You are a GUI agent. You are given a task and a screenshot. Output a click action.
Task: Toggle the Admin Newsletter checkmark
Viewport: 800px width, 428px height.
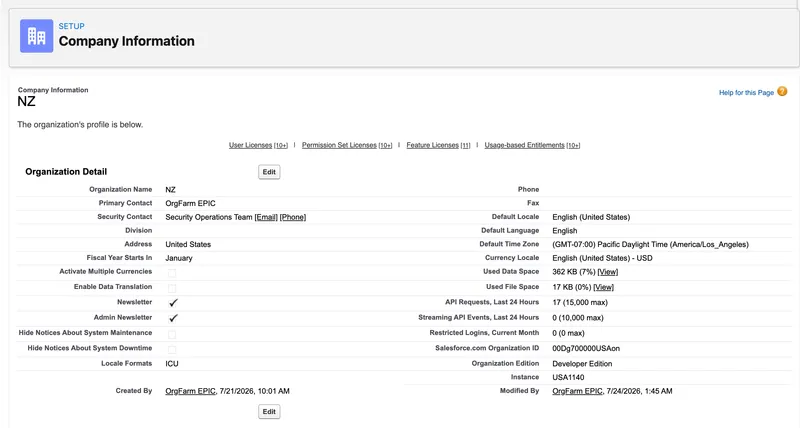tap(173, 318)
